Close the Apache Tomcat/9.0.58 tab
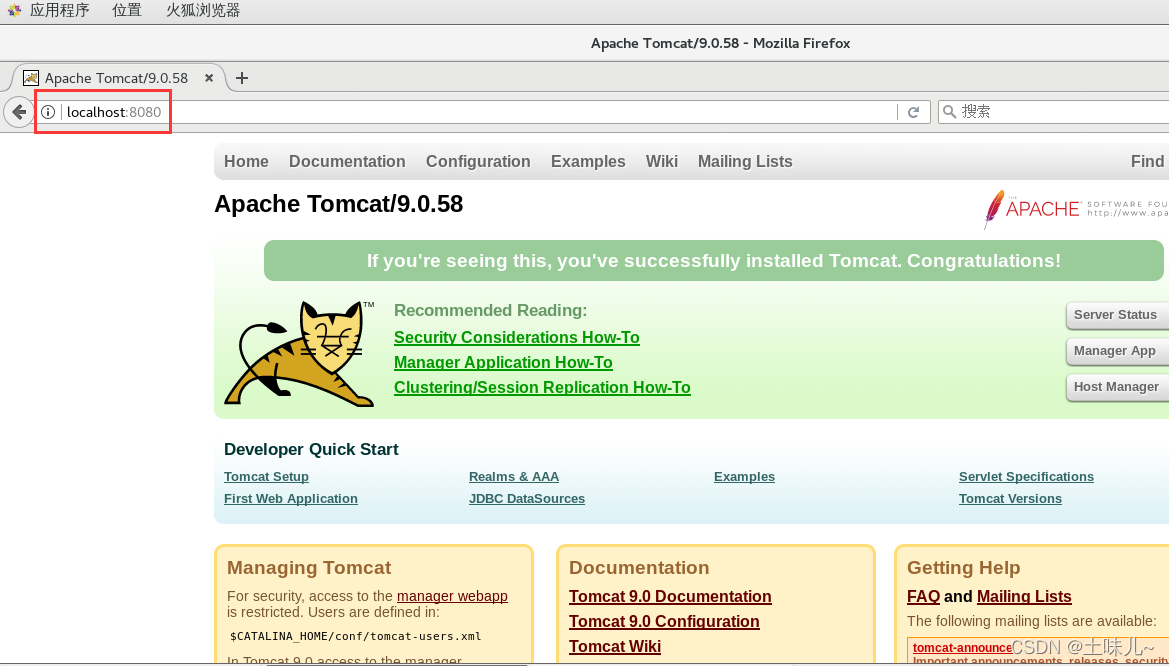This screenshot has height=666, width=1169. point(209,78)
